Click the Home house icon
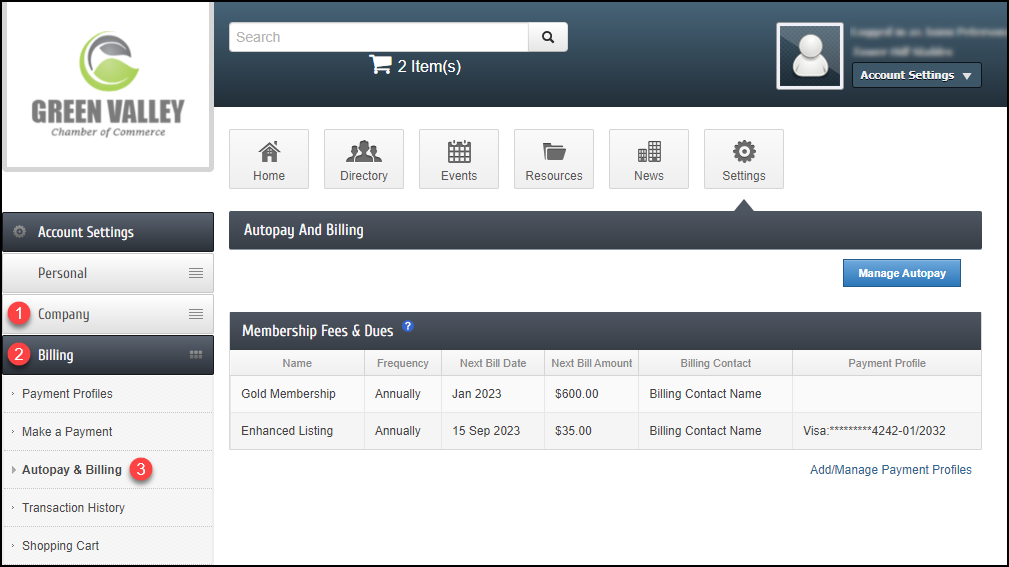 (269, 152)
